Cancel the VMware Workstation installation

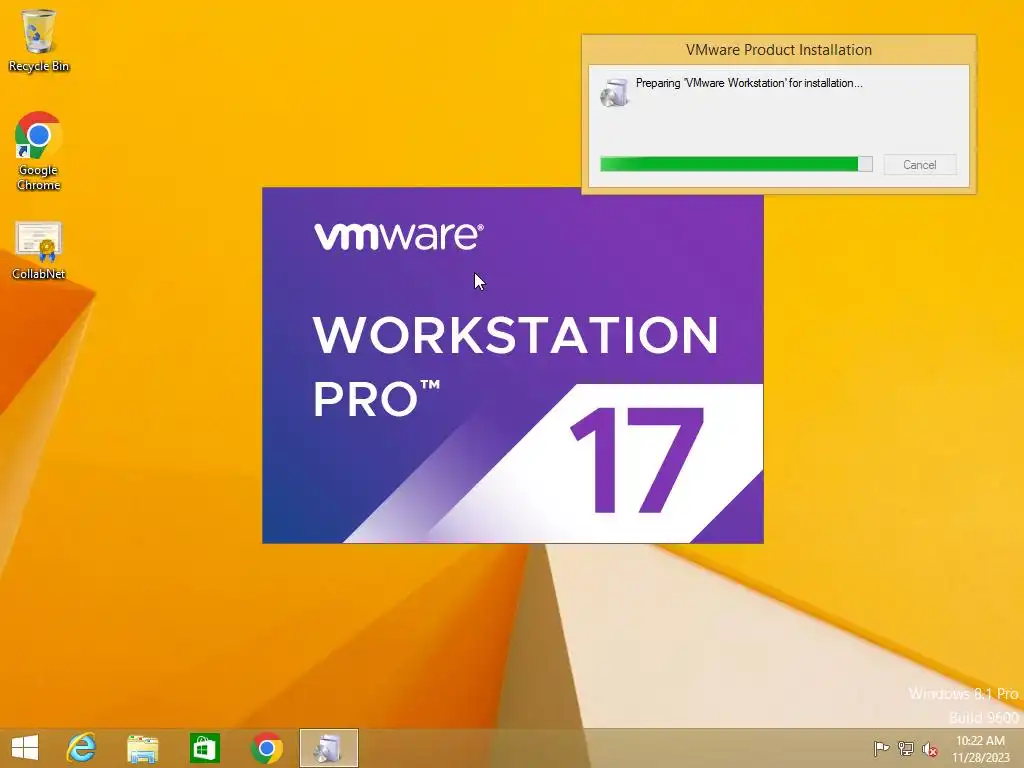(920, 165)
